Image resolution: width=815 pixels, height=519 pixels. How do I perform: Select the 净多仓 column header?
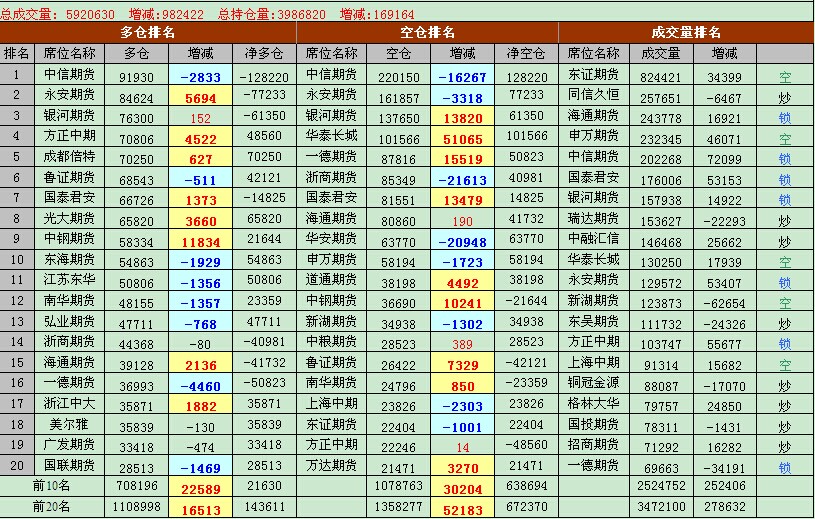pyautogui.click(x=264, y=54)
